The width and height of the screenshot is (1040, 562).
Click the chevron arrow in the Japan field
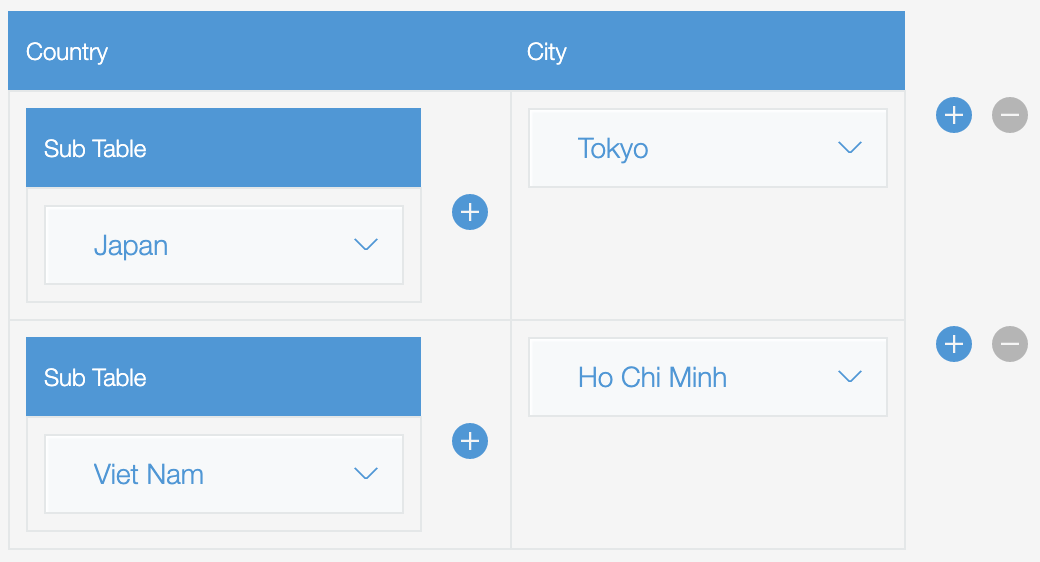click(x=366, y=245)
